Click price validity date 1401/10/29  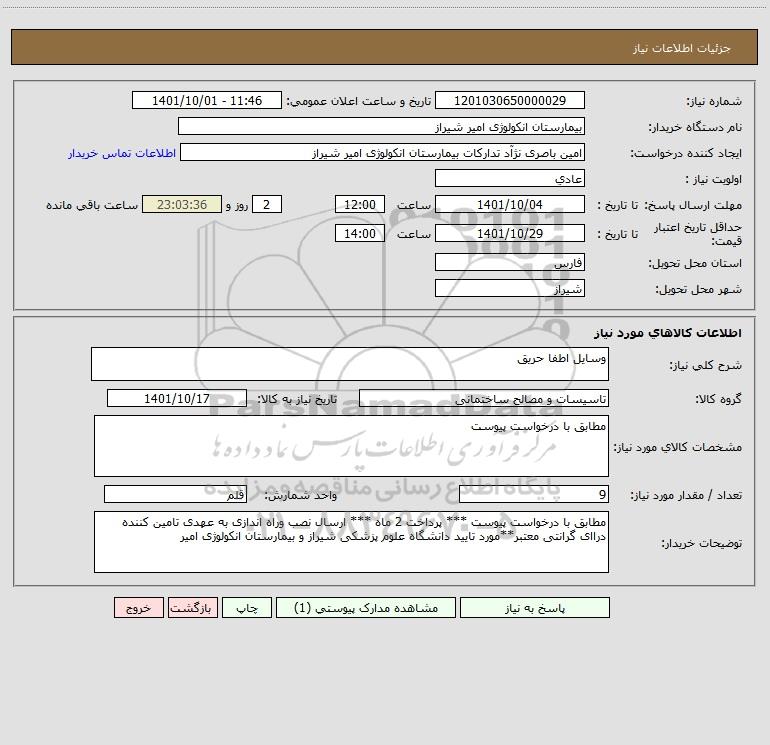(x=510, y=233)
